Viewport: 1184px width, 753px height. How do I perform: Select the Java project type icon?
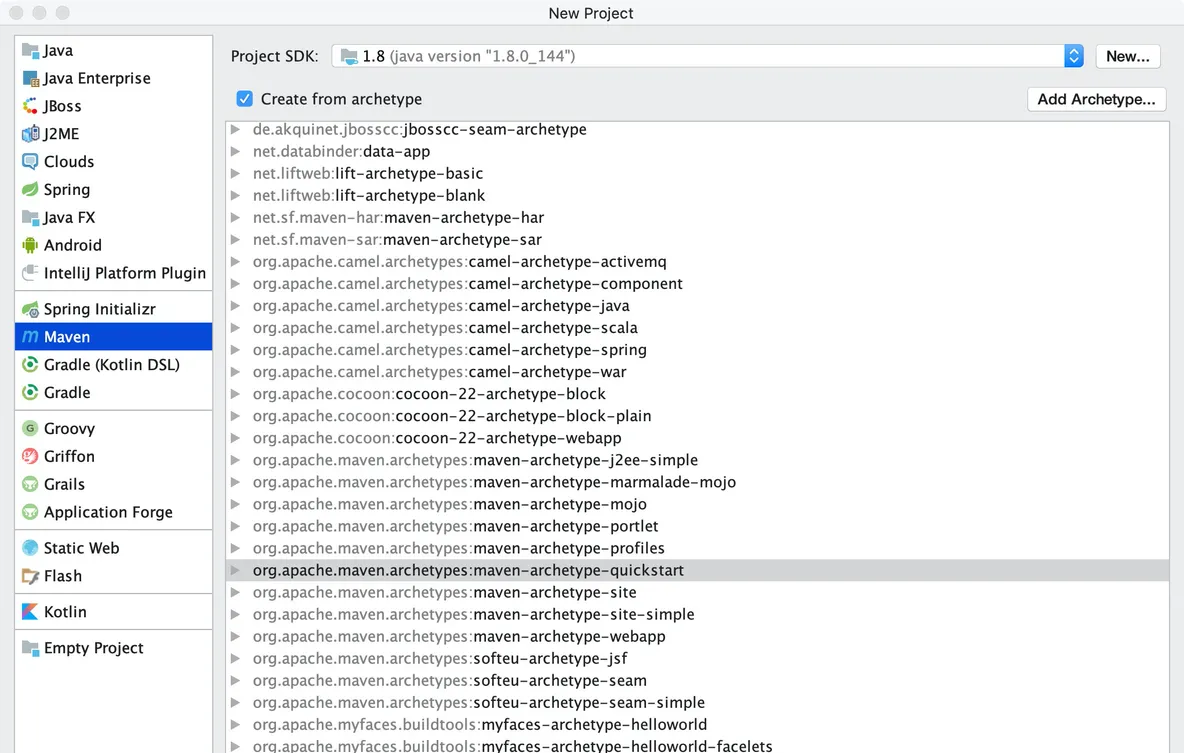30,51
